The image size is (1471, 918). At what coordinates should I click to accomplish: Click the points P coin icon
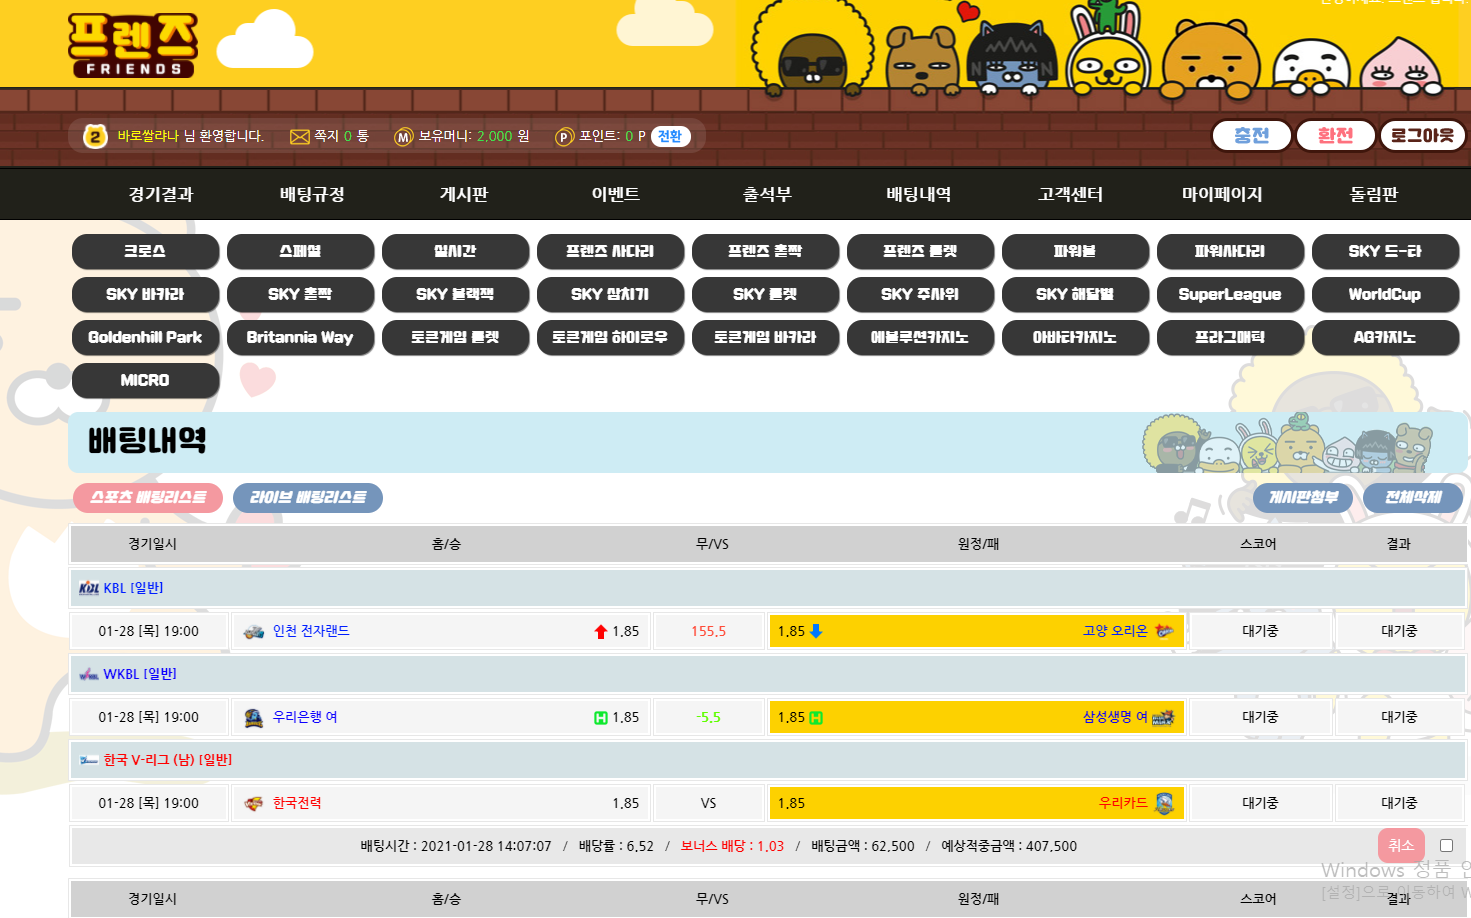pyautogui.click(x=564, y=137)
